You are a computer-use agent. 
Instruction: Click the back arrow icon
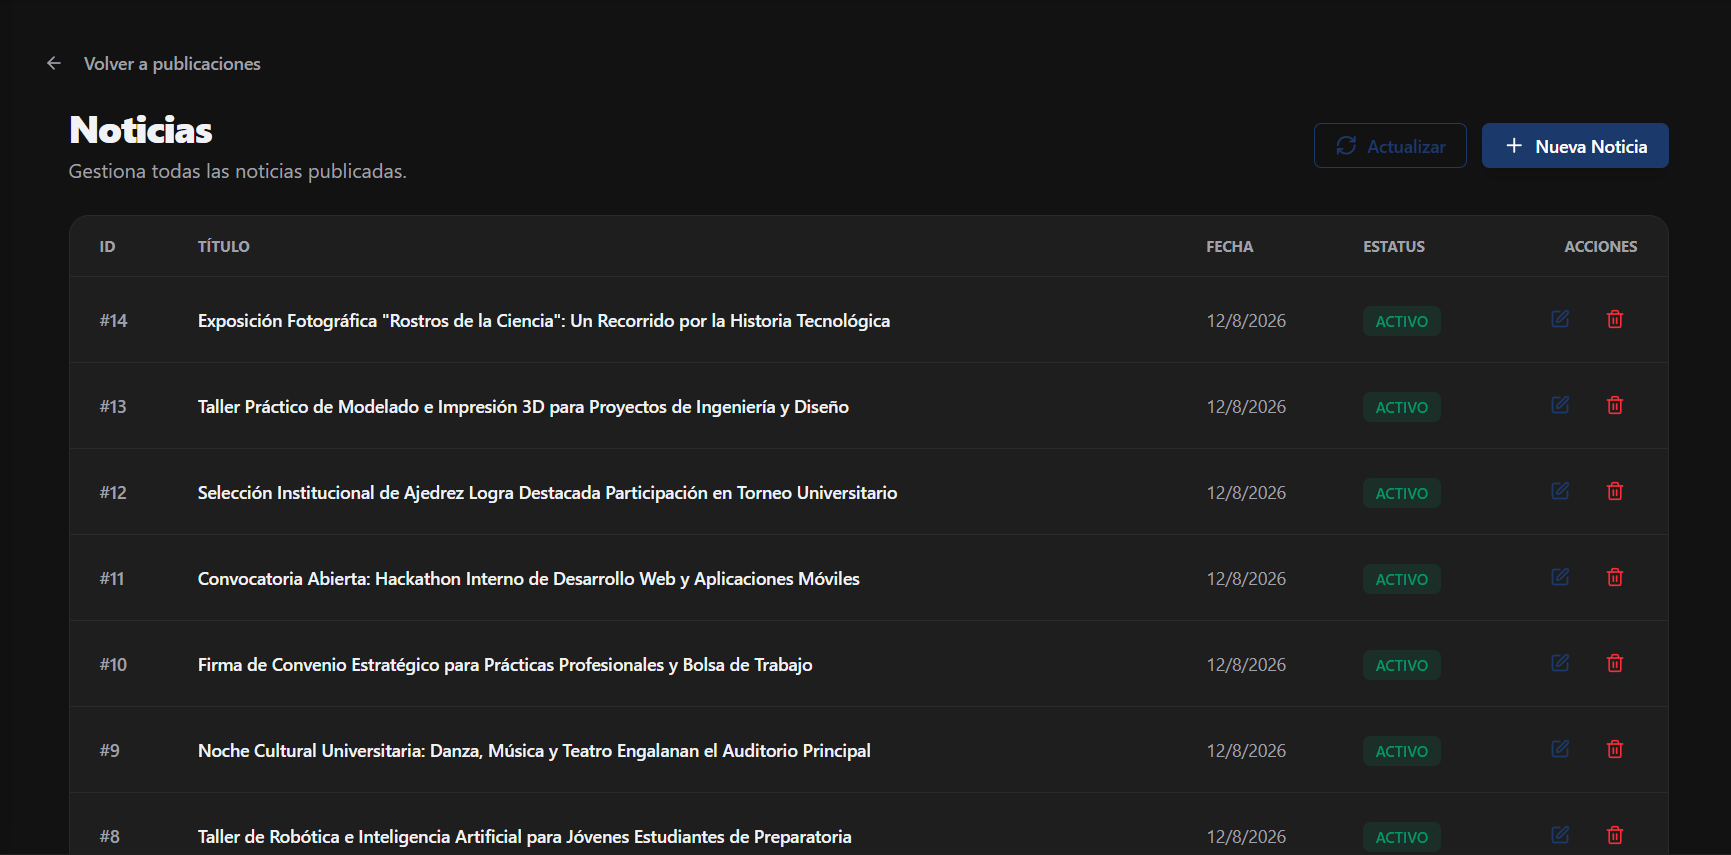coord(54,63)
